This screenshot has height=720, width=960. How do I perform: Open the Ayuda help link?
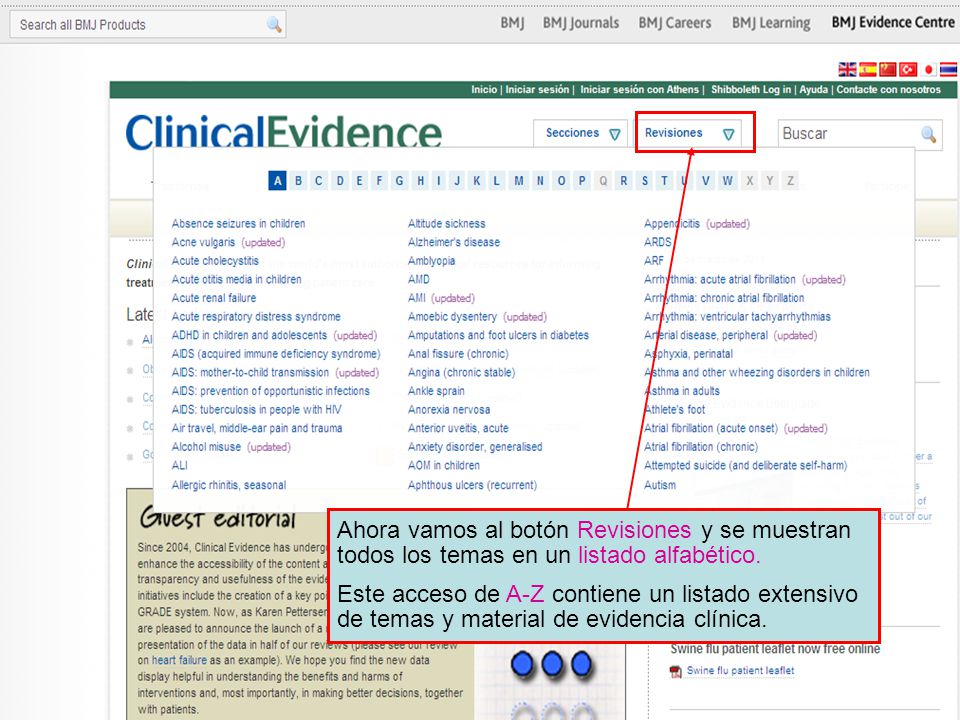(813, 89)
